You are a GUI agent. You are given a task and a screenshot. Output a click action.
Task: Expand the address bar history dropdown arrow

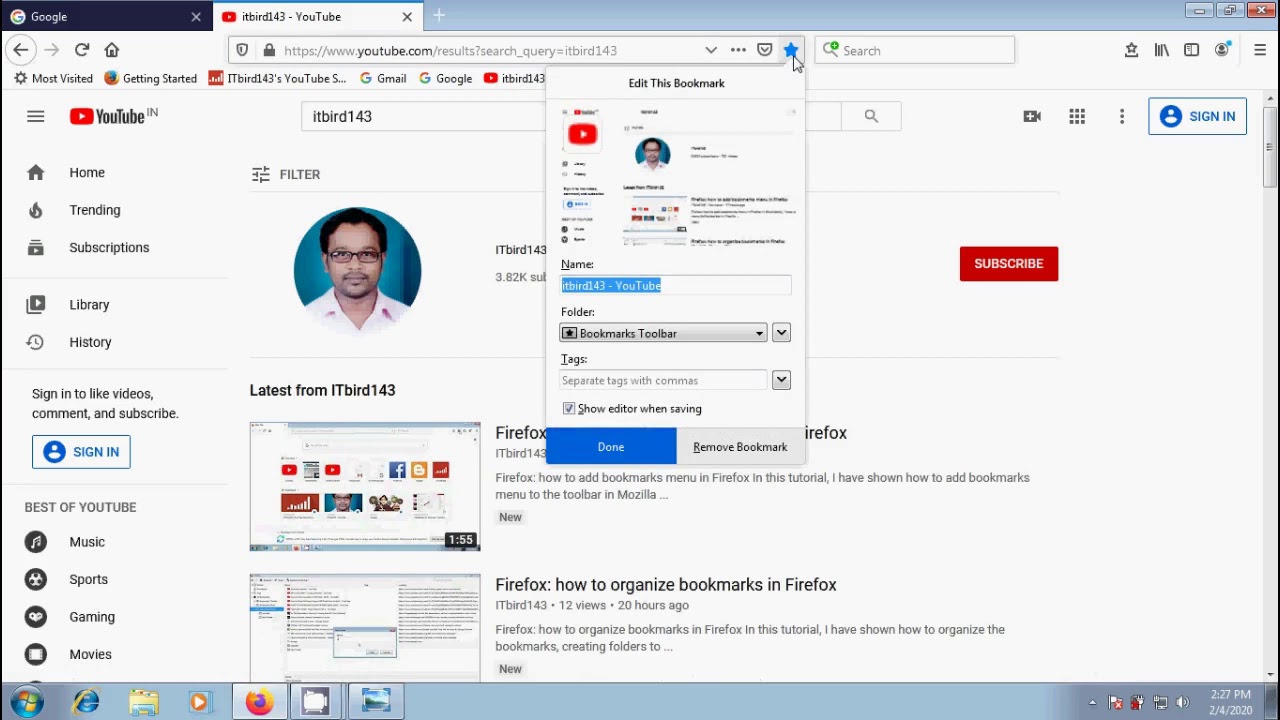pos(711,50)
